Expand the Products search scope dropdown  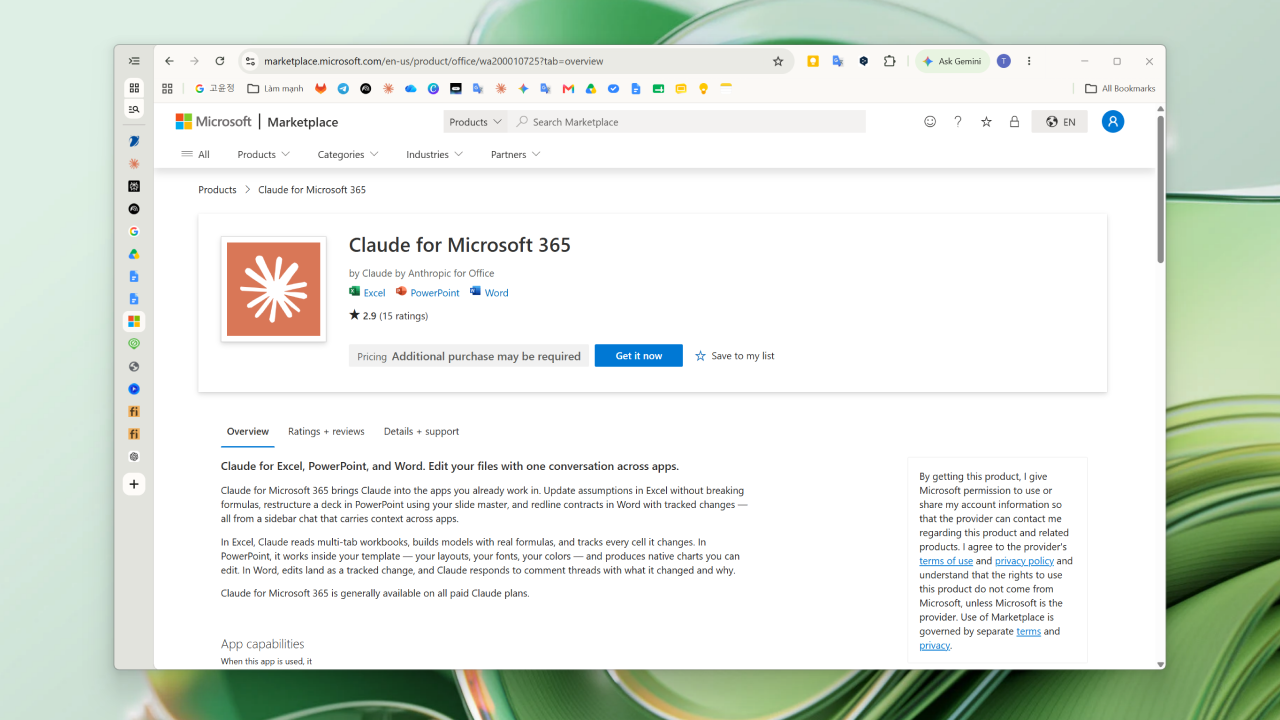point(475,122)
